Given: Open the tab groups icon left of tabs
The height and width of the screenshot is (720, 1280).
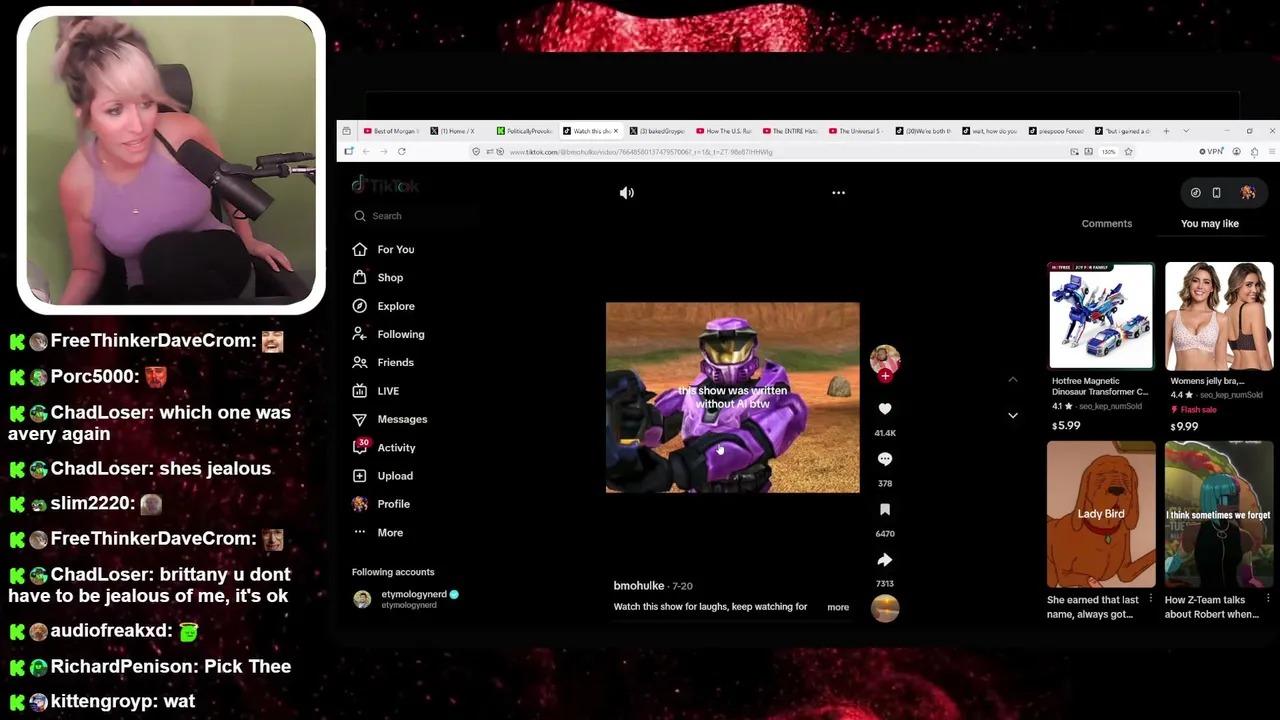Looking at the screenshot, I should tap(346, 131).
